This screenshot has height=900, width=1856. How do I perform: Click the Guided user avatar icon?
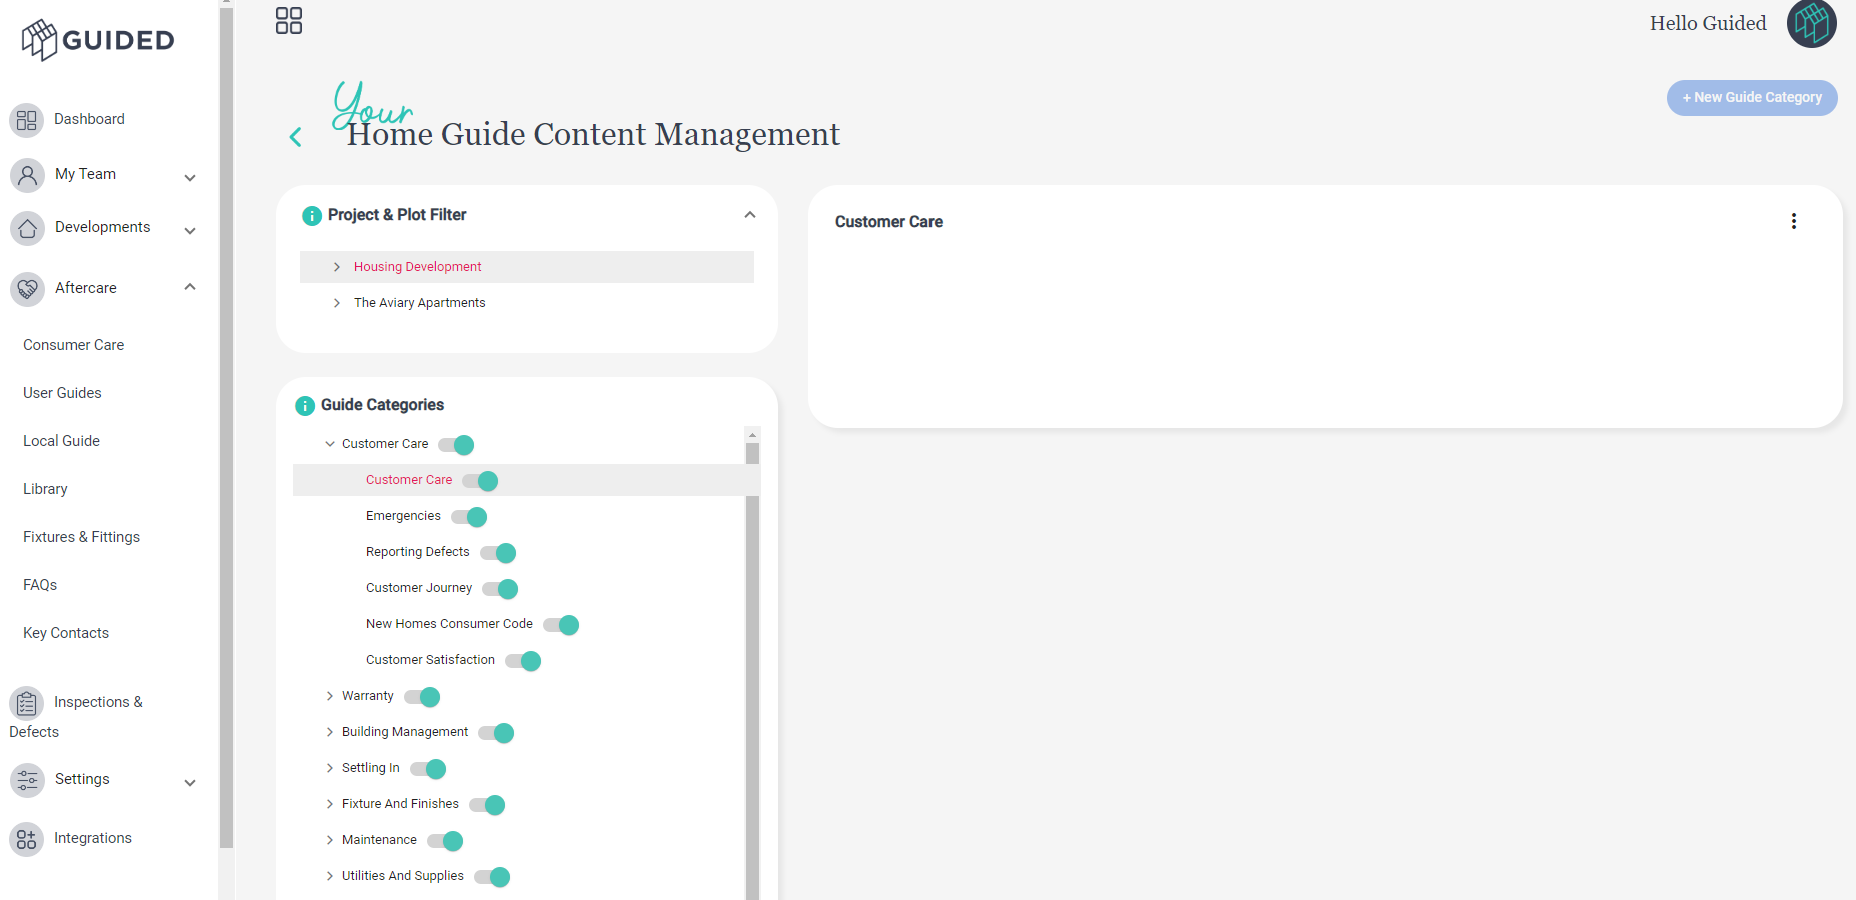pyautogui.click(x=1812, y=23)
